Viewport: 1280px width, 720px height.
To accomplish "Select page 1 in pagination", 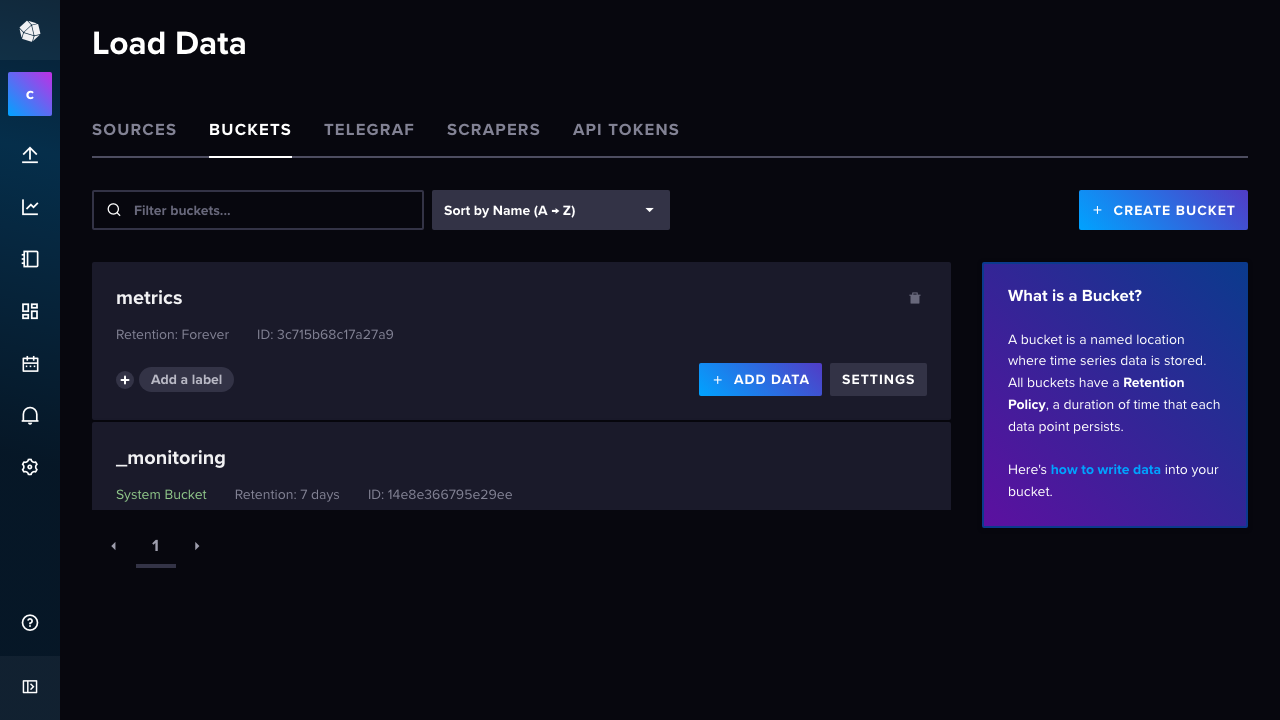I will tap(155, 546).
